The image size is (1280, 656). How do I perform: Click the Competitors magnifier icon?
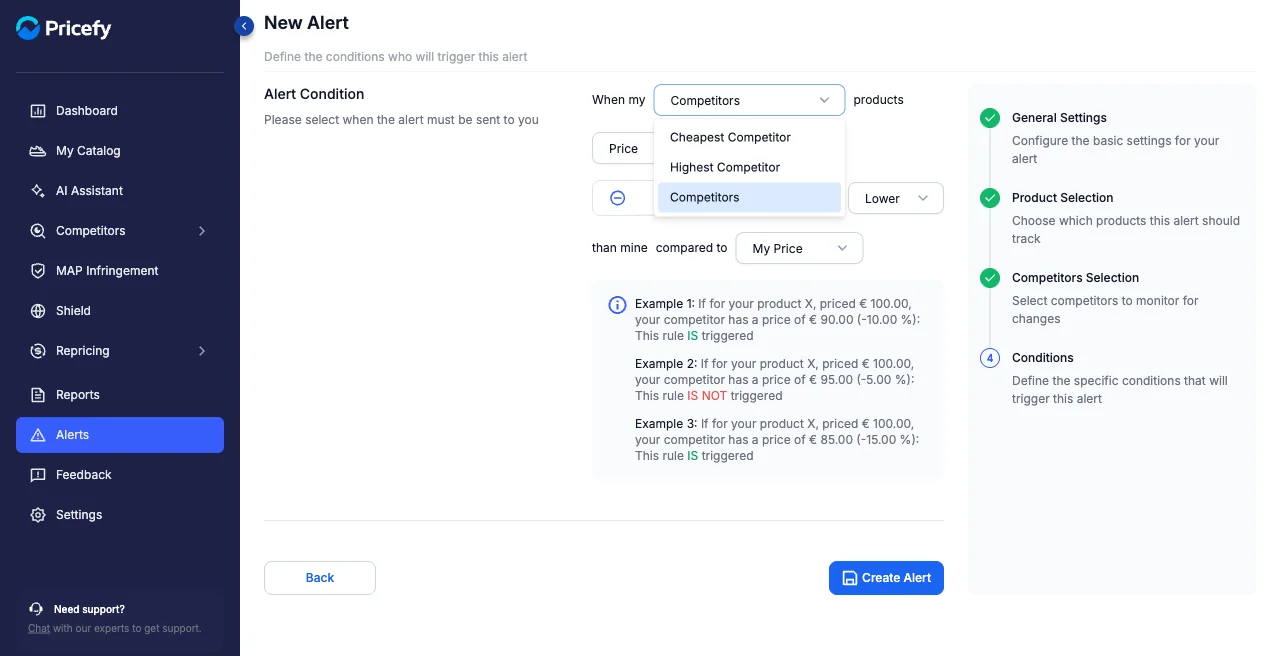[x=38, y=231]
